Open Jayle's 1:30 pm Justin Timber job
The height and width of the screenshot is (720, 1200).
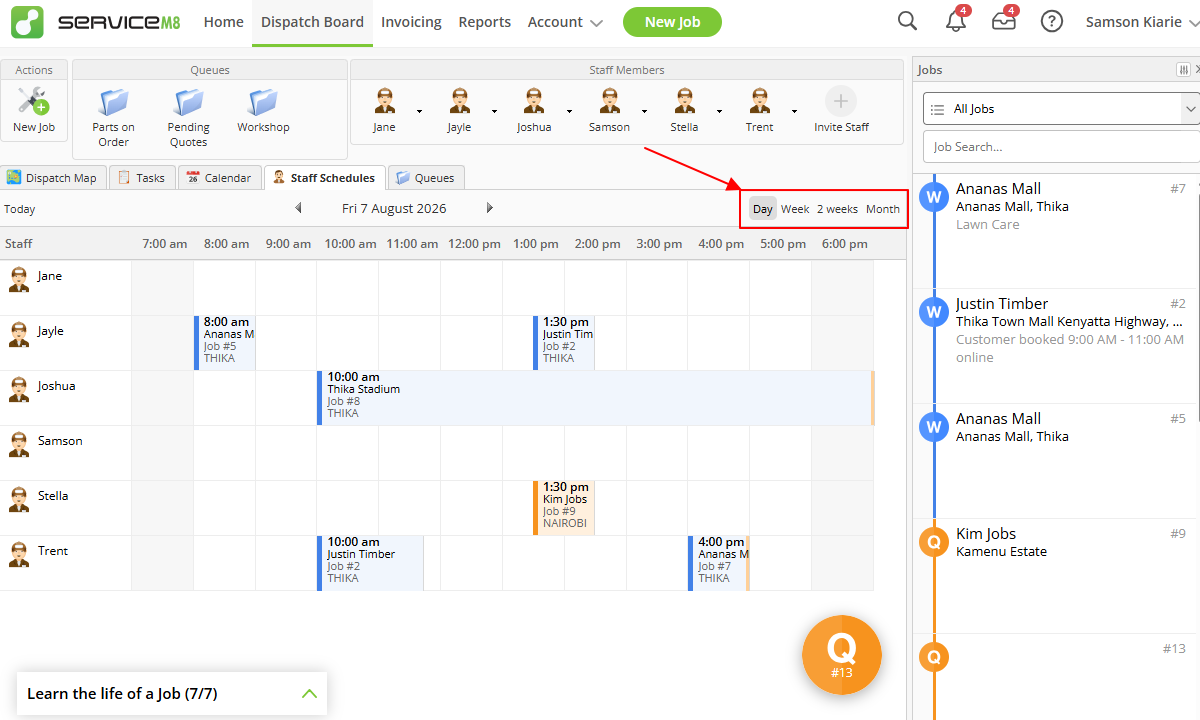[564, 343]
